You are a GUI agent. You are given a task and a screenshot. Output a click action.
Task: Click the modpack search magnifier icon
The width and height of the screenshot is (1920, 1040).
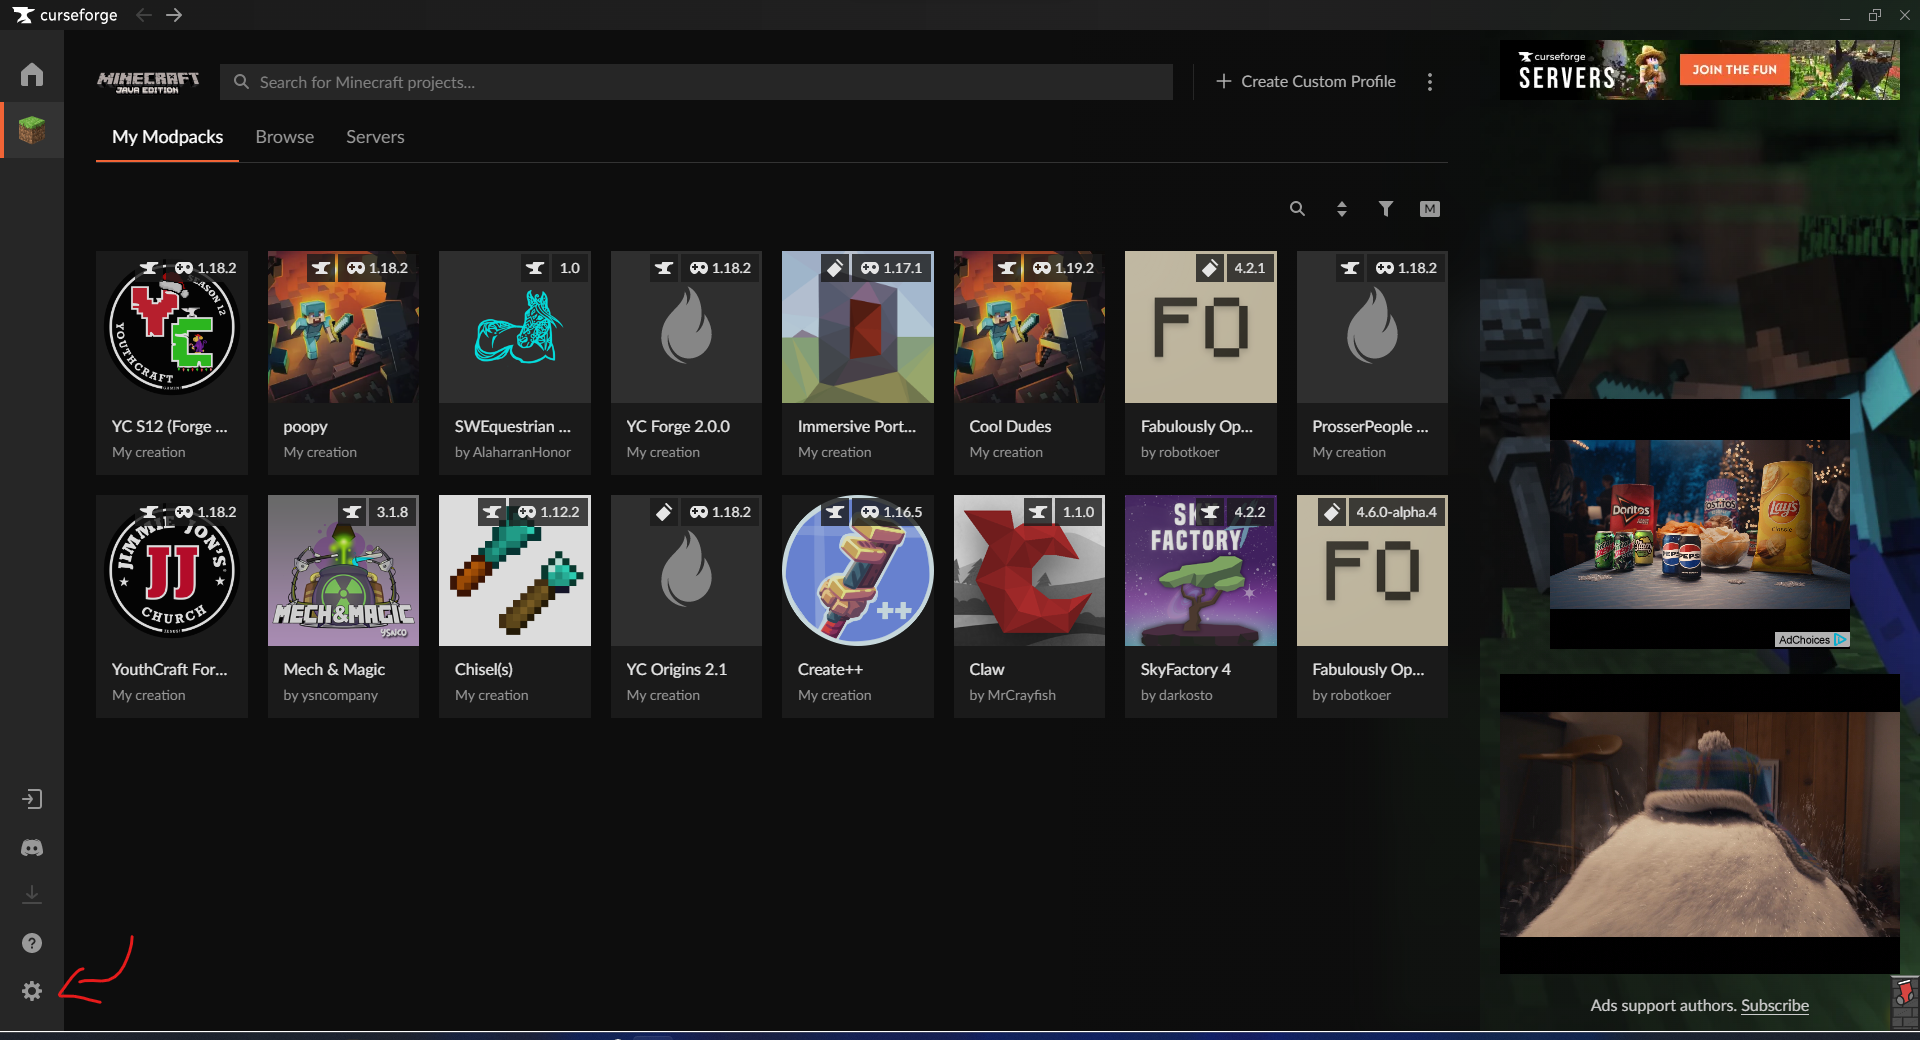click(1297, 209)
